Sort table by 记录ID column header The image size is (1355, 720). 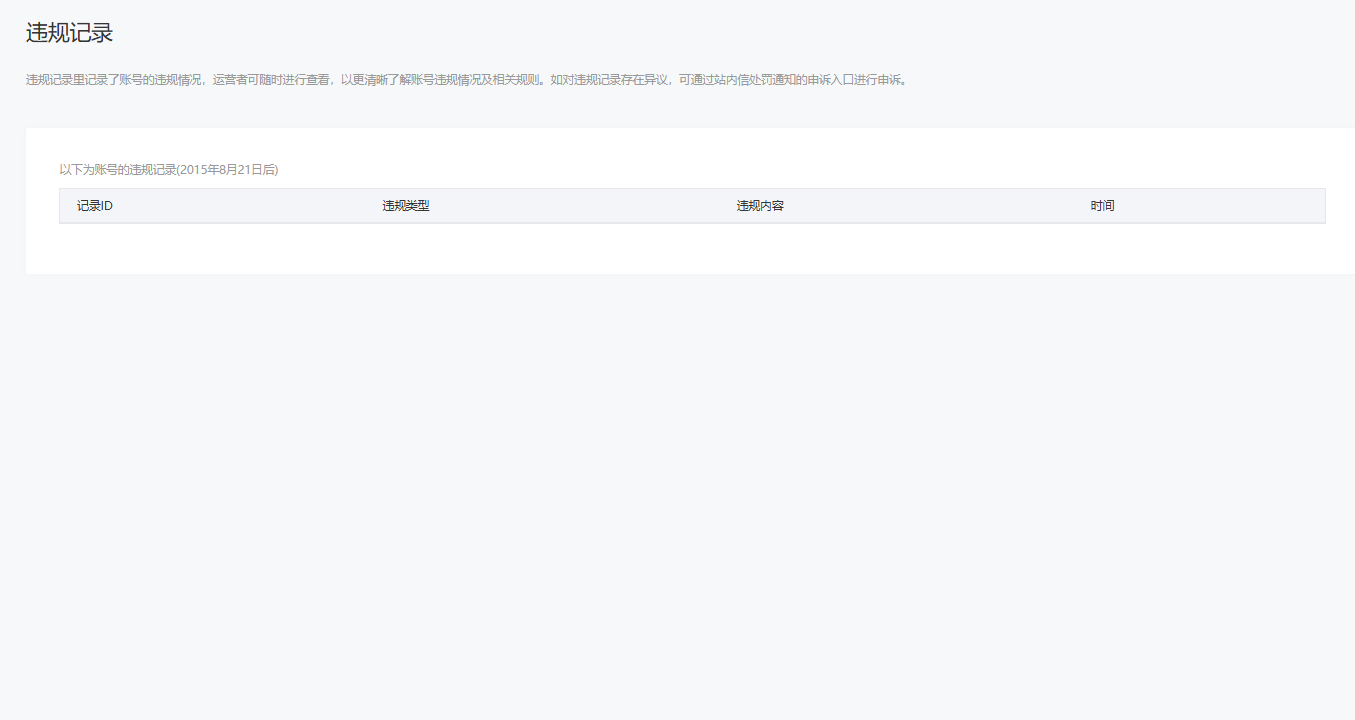[x=94, y=206]
